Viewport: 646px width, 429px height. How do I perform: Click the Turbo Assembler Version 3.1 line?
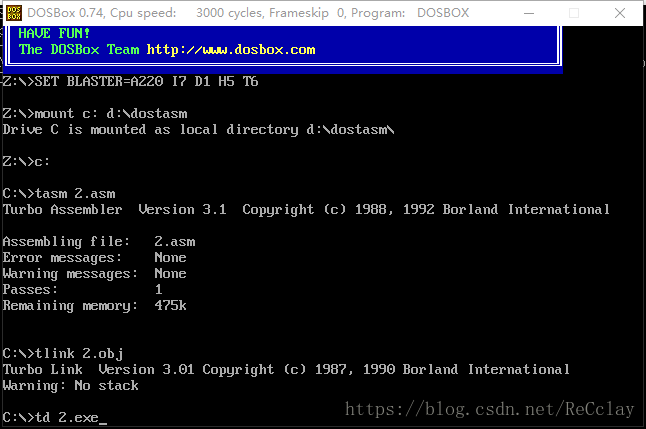pyautogui.click(x=306, y=210)
